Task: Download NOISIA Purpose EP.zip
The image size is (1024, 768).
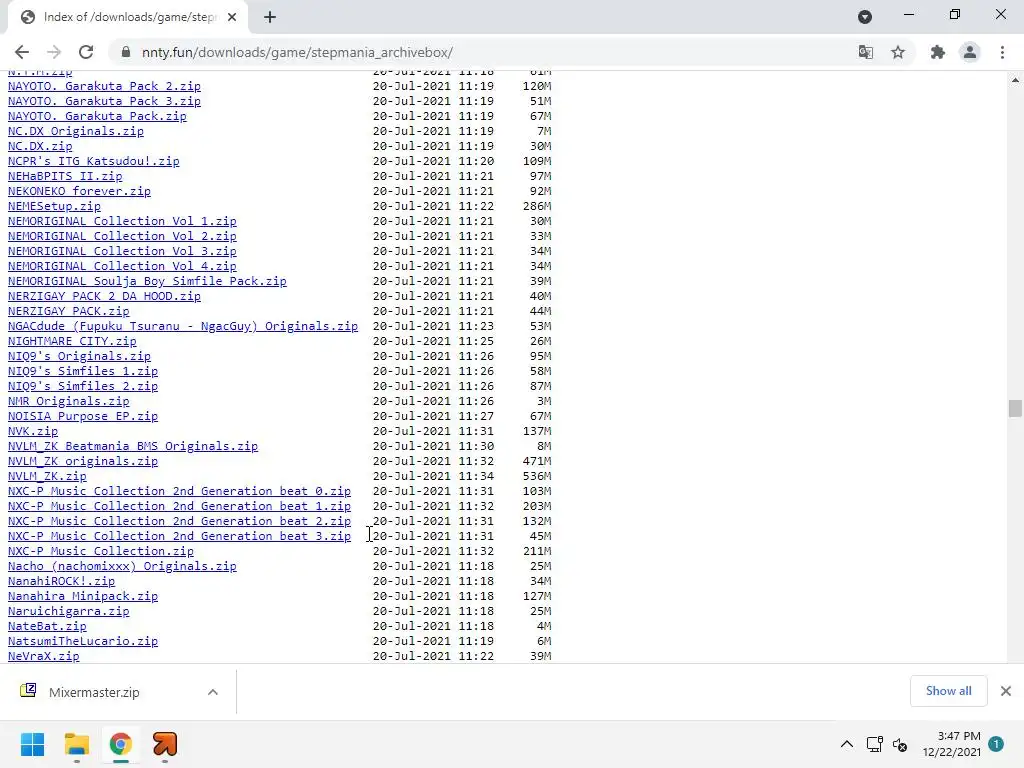Action: point(83,417)
